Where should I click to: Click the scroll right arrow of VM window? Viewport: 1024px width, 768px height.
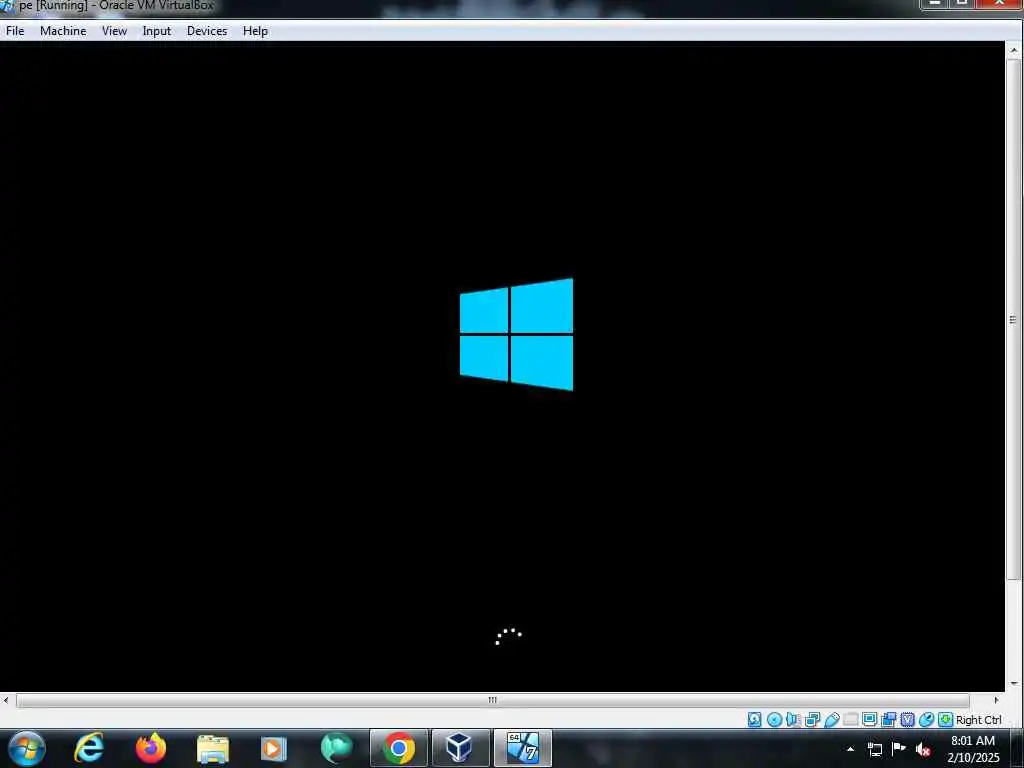[996, 700]
